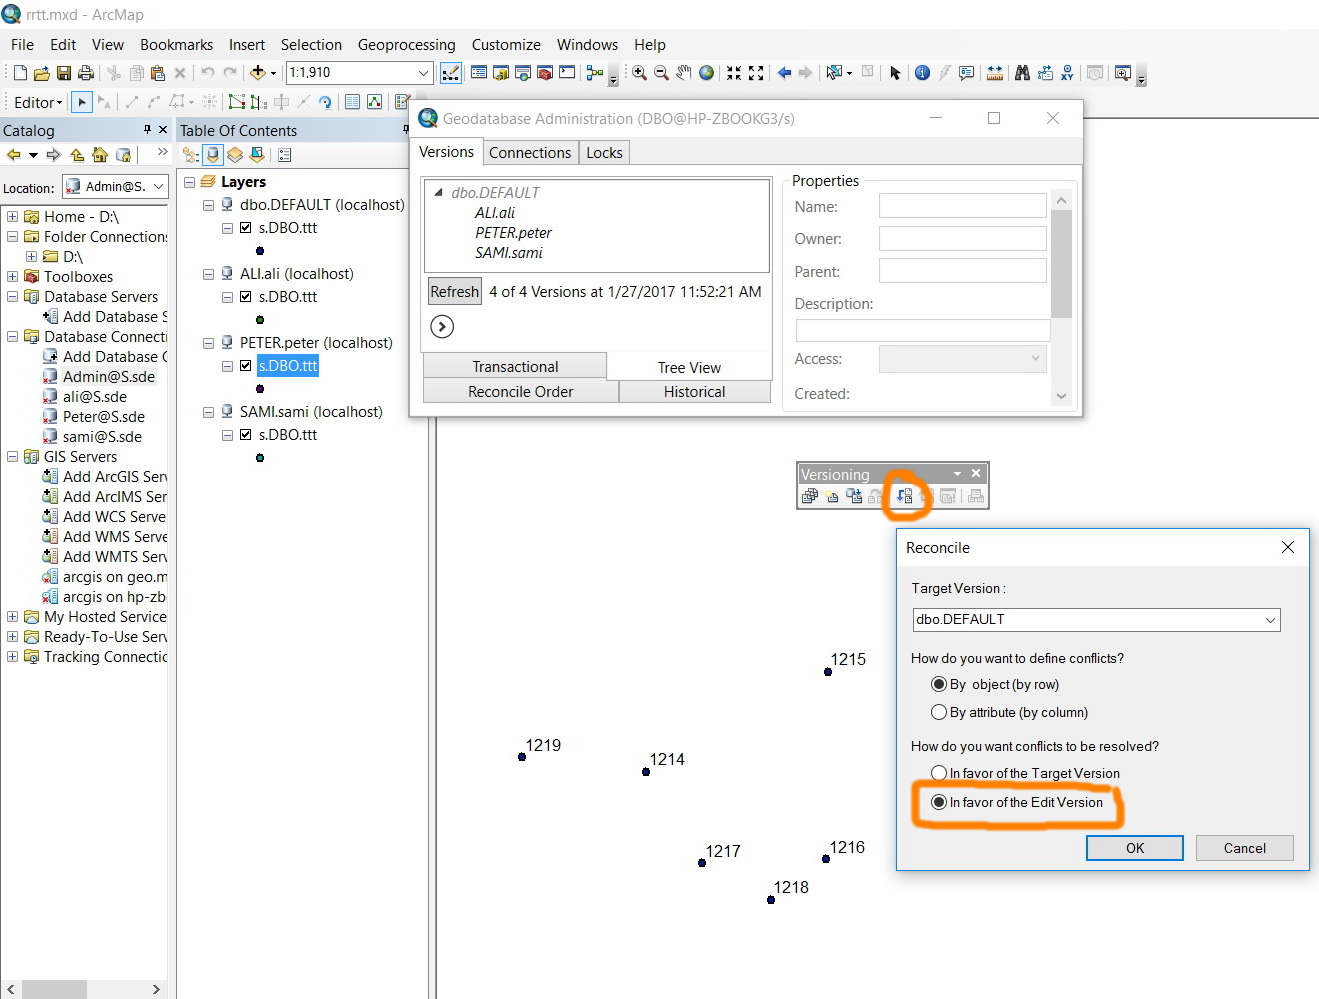Image resolution: width=1319 pixels, height=999 pixels.
Task: Click Create New Version icon on the Versioning toolbar
Action: (x=833, y=496)
